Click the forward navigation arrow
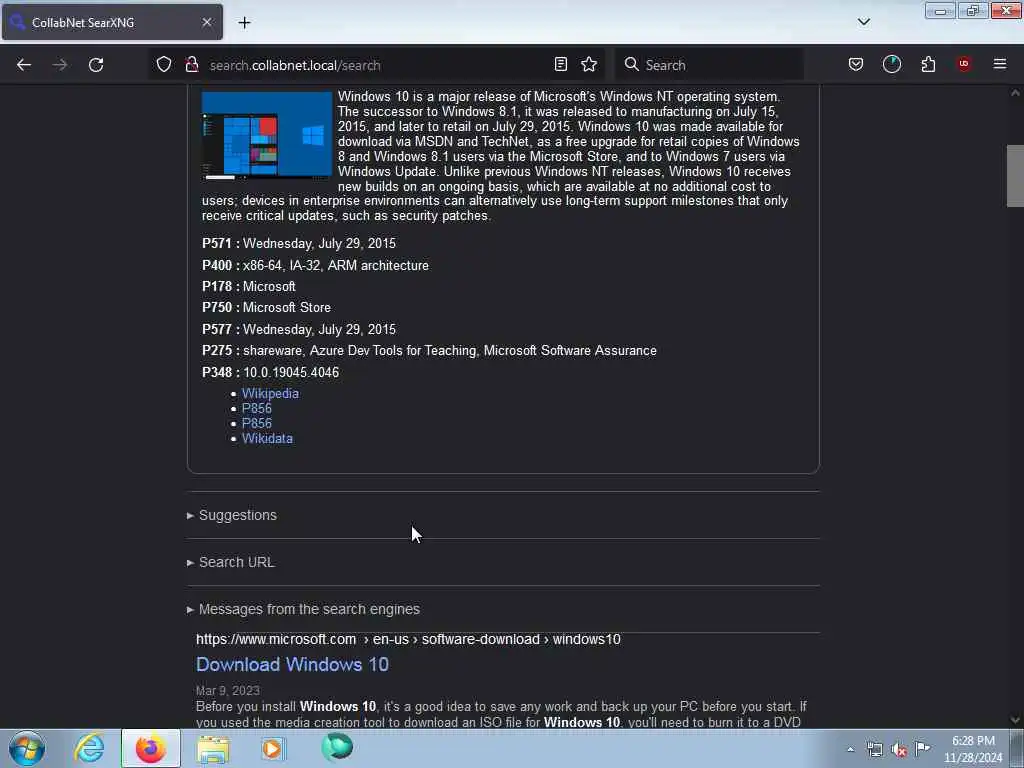Screen dimensions: 1024x768 (60, 65)
